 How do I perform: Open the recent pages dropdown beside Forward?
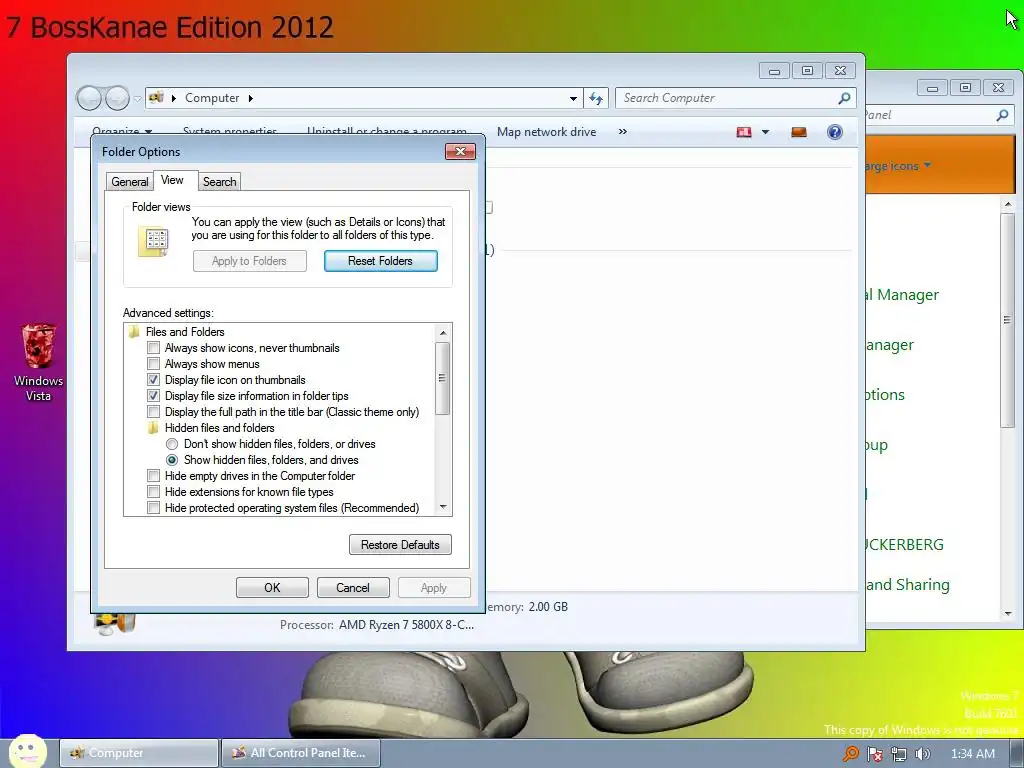click(137, 99)
